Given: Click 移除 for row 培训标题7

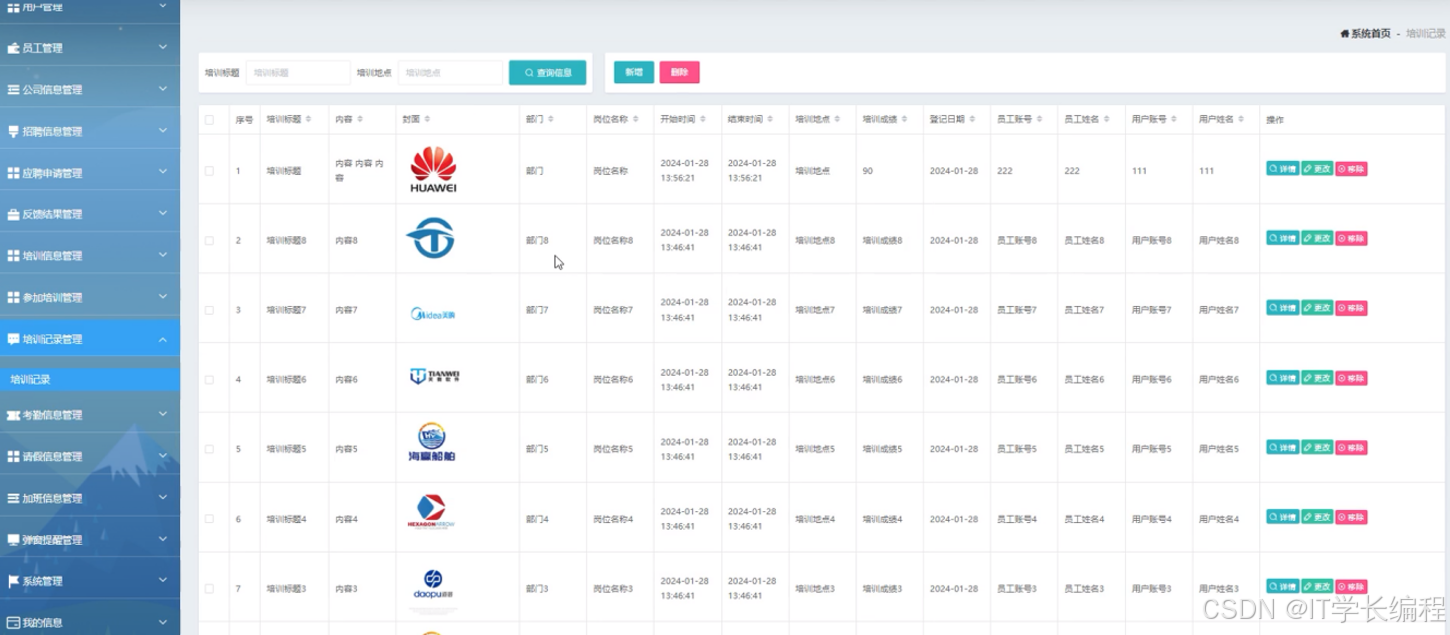Looking at the screenshot, I should (x=1351, y=308).
